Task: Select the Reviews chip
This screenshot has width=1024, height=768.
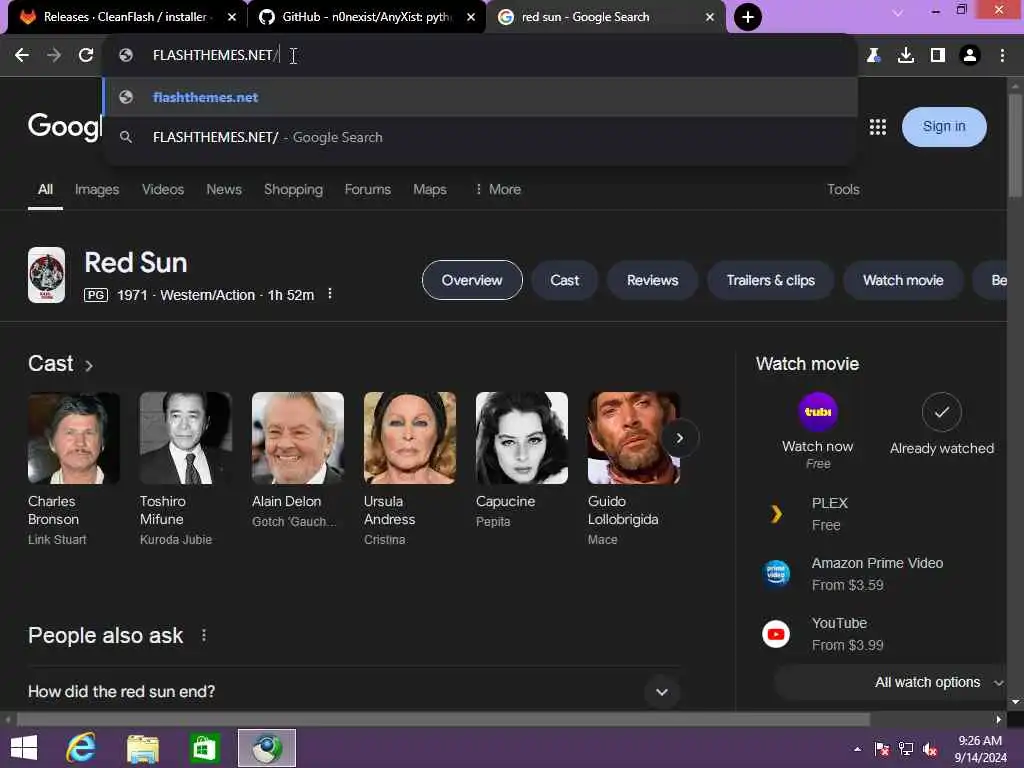Action: [x=652, y=280]
